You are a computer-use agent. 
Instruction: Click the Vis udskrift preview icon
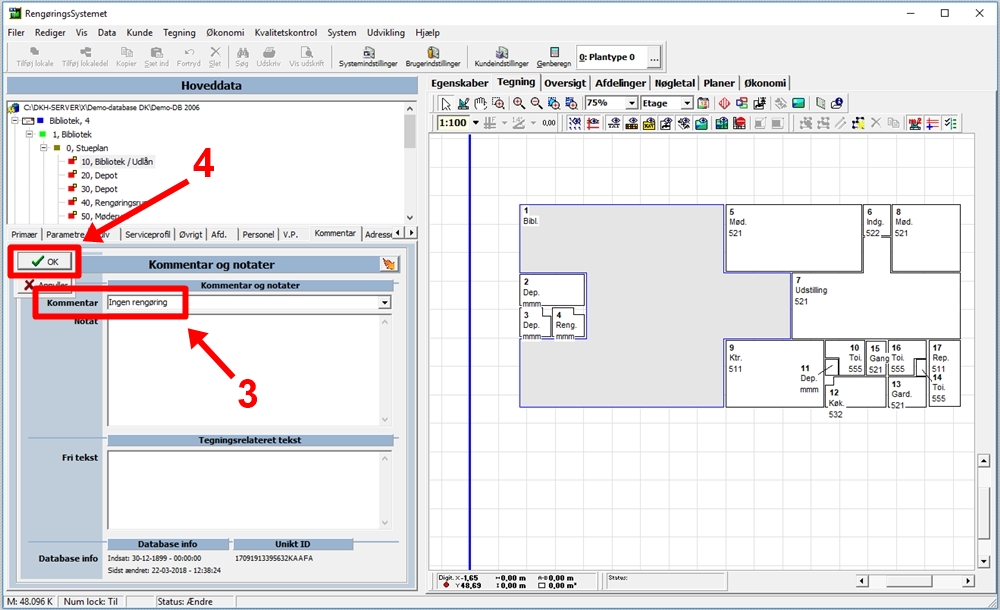click(x=307, y=57)
